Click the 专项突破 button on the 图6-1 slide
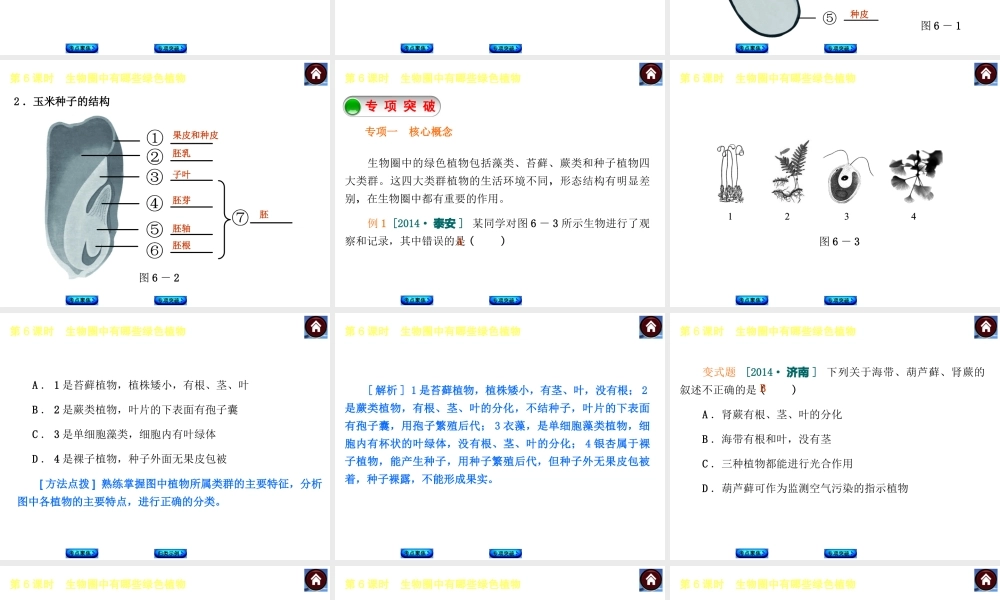Image resolution: width=1000 pixels, height=600 pixels. point(840,48)
